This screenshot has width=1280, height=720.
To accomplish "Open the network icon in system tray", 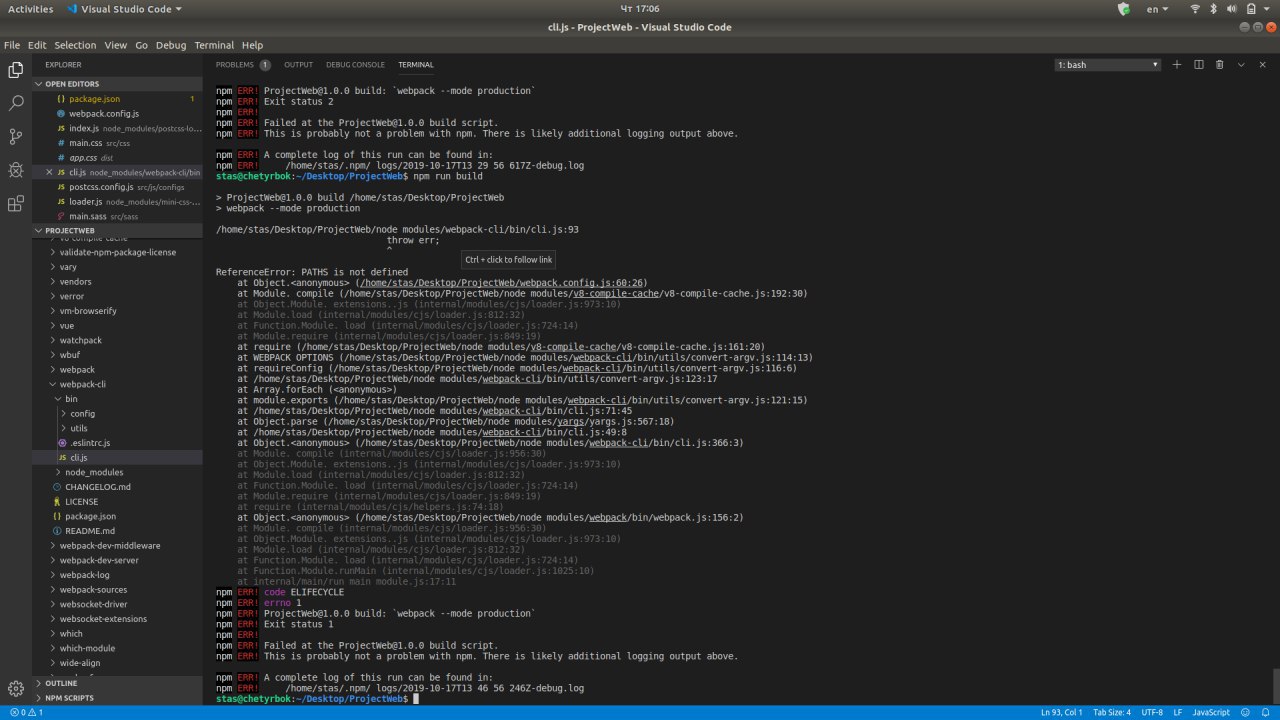I will (x=1194, y=9).
